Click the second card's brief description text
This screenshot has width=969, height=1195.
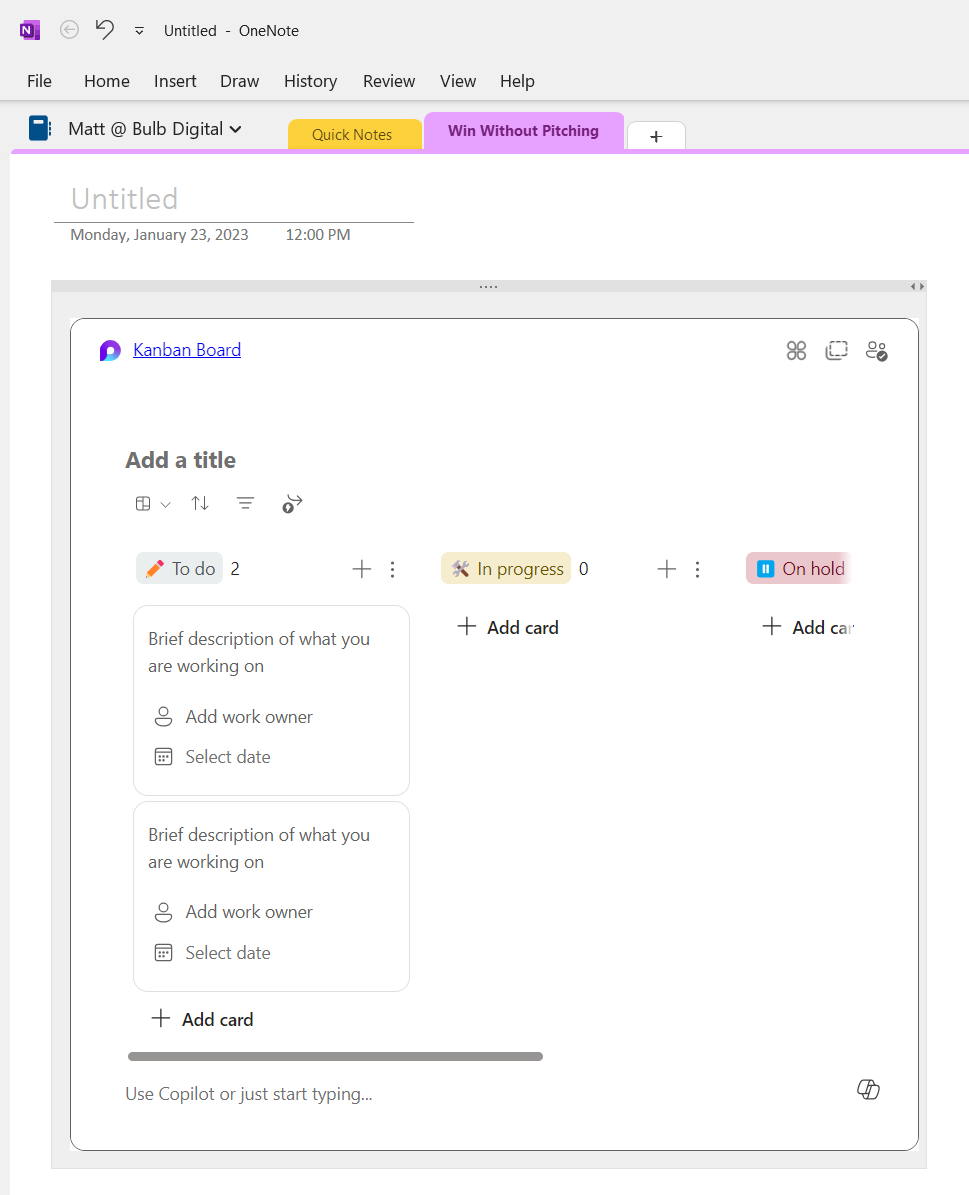click(x=259, y=848)
